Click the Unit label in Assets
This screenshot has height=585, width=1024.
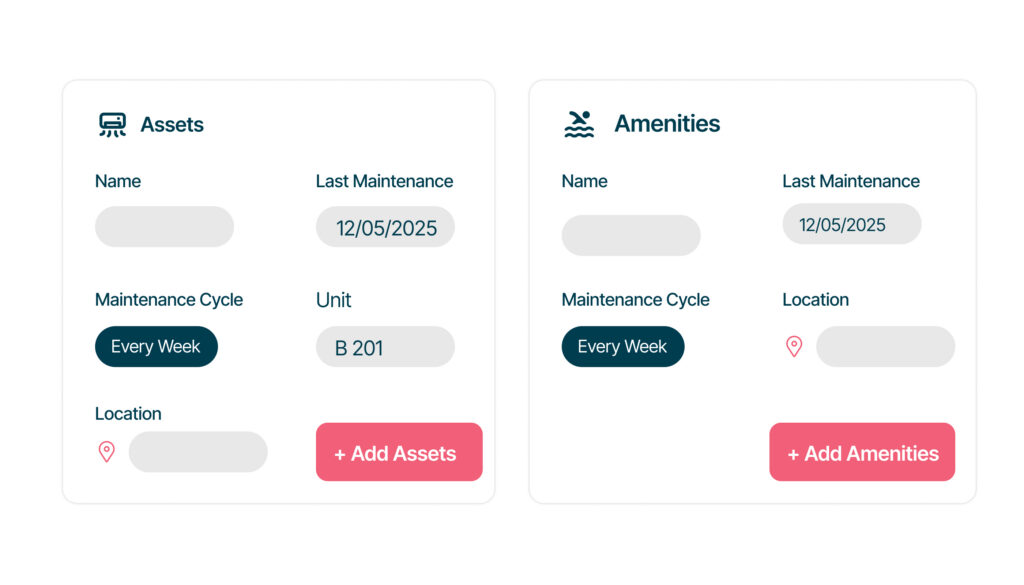(334, 300)
